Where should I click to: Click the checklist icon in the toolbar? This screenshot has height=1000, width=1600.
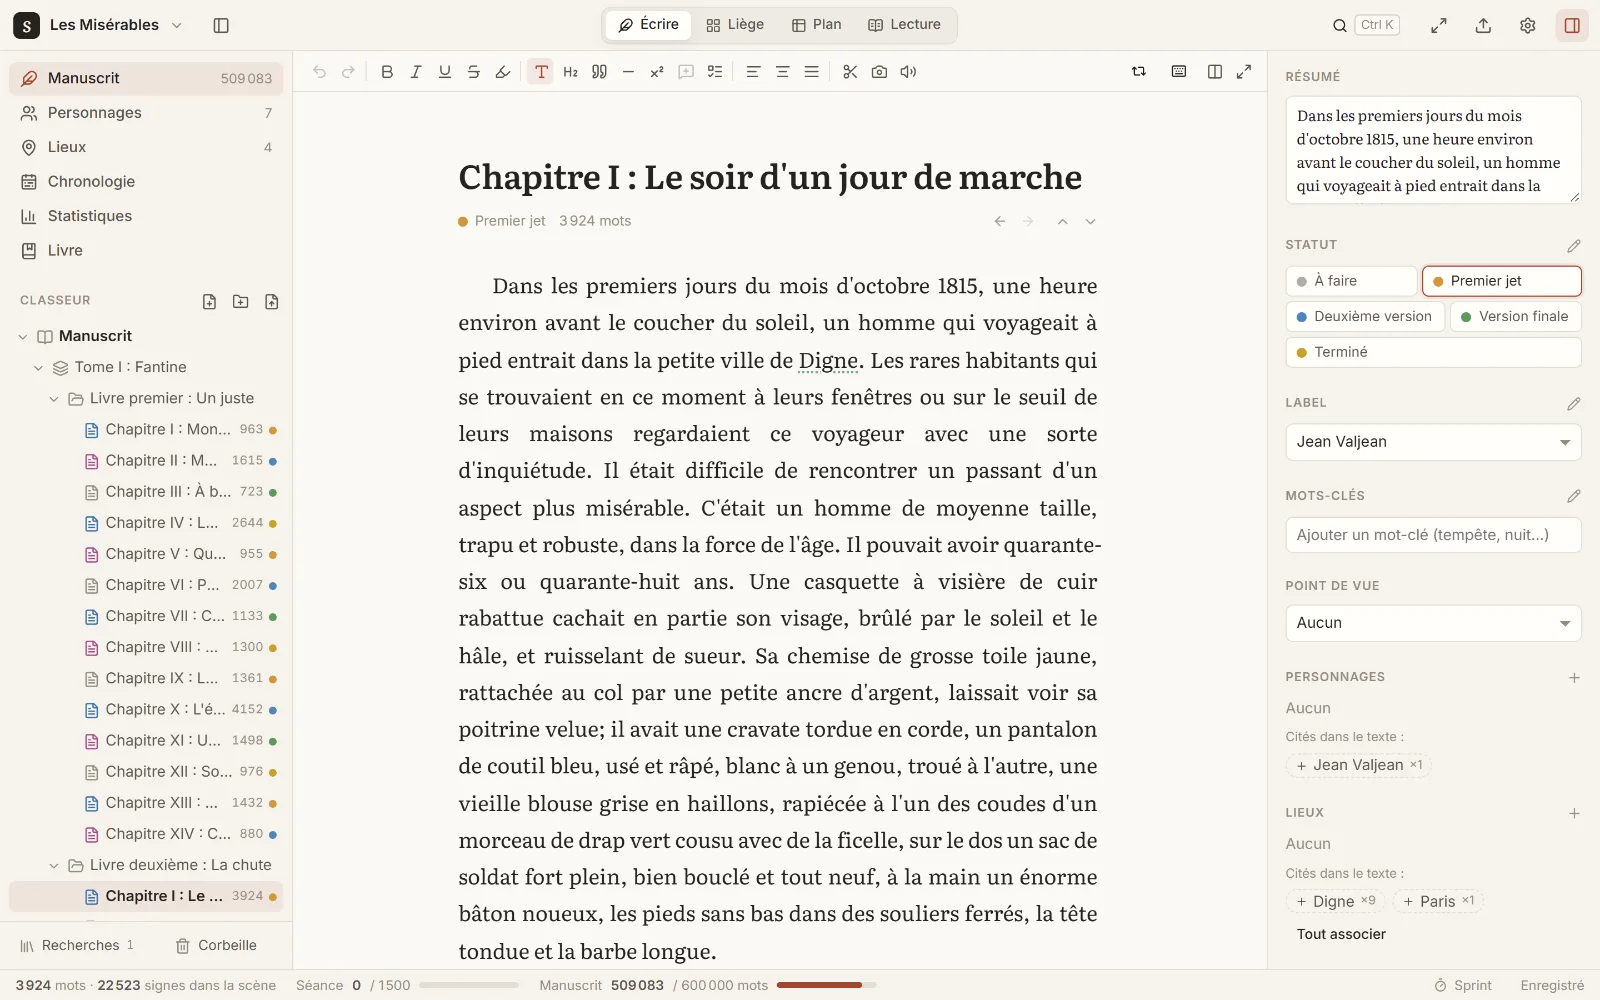pyautogui.click(x=715, y=72)
